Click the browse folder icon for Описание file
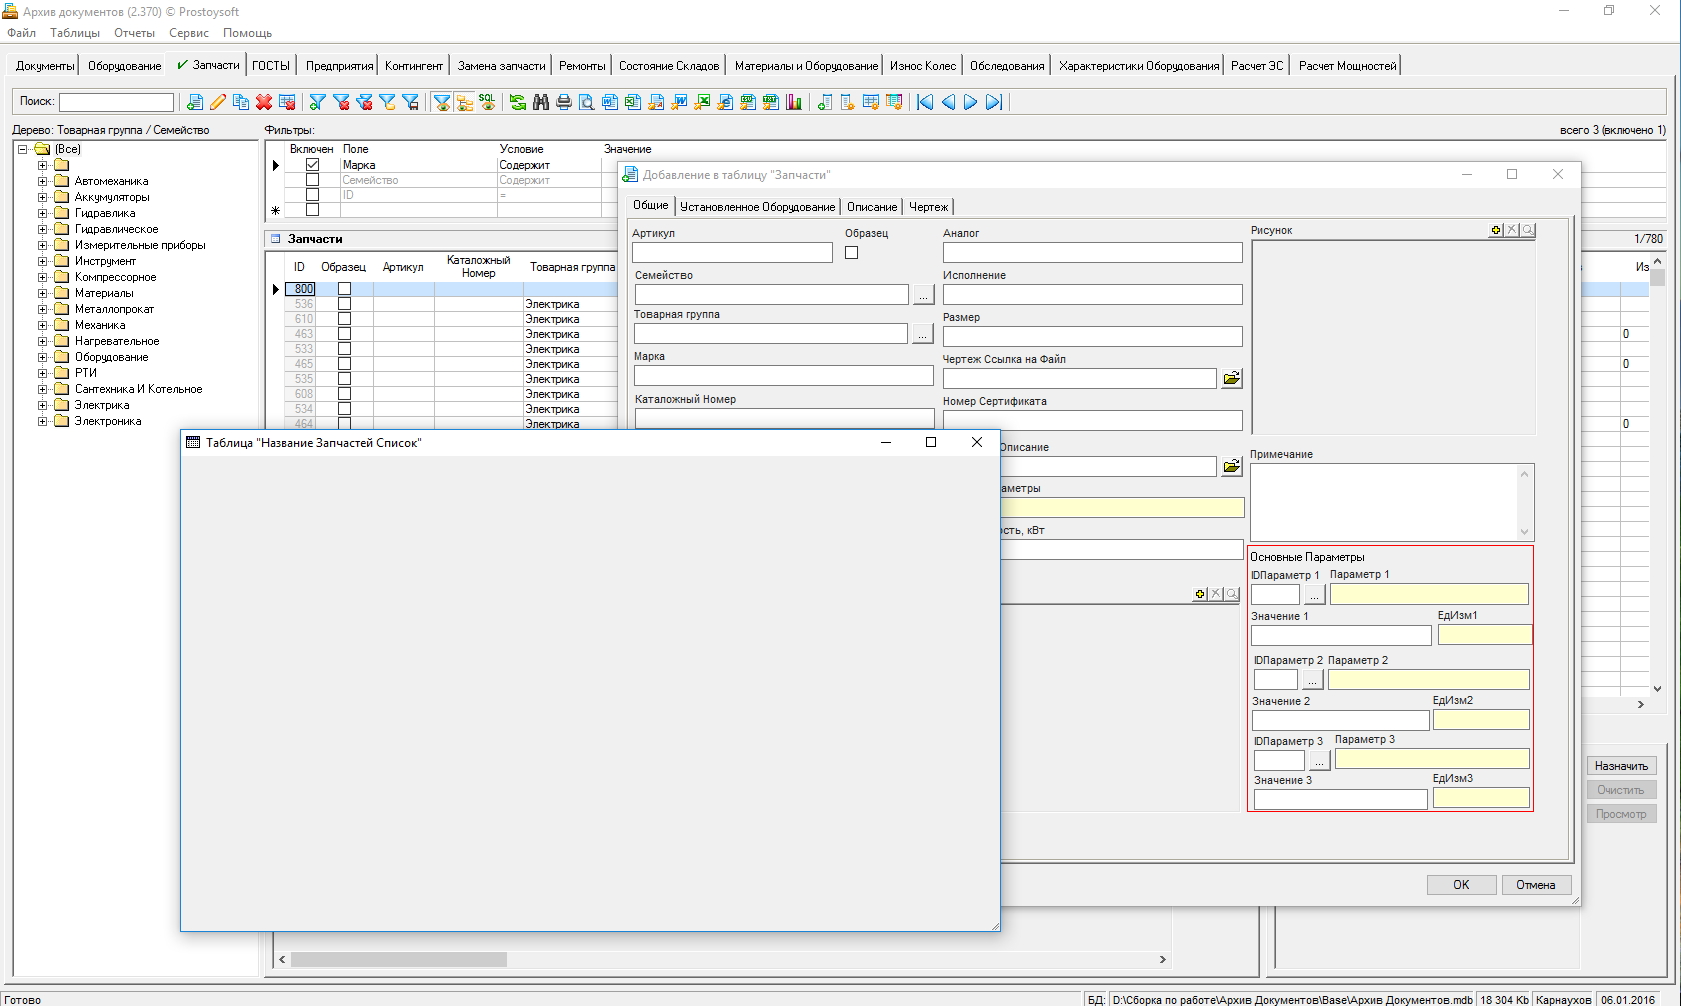This screenshot has height=1006, width=1681. (1231, 466)
